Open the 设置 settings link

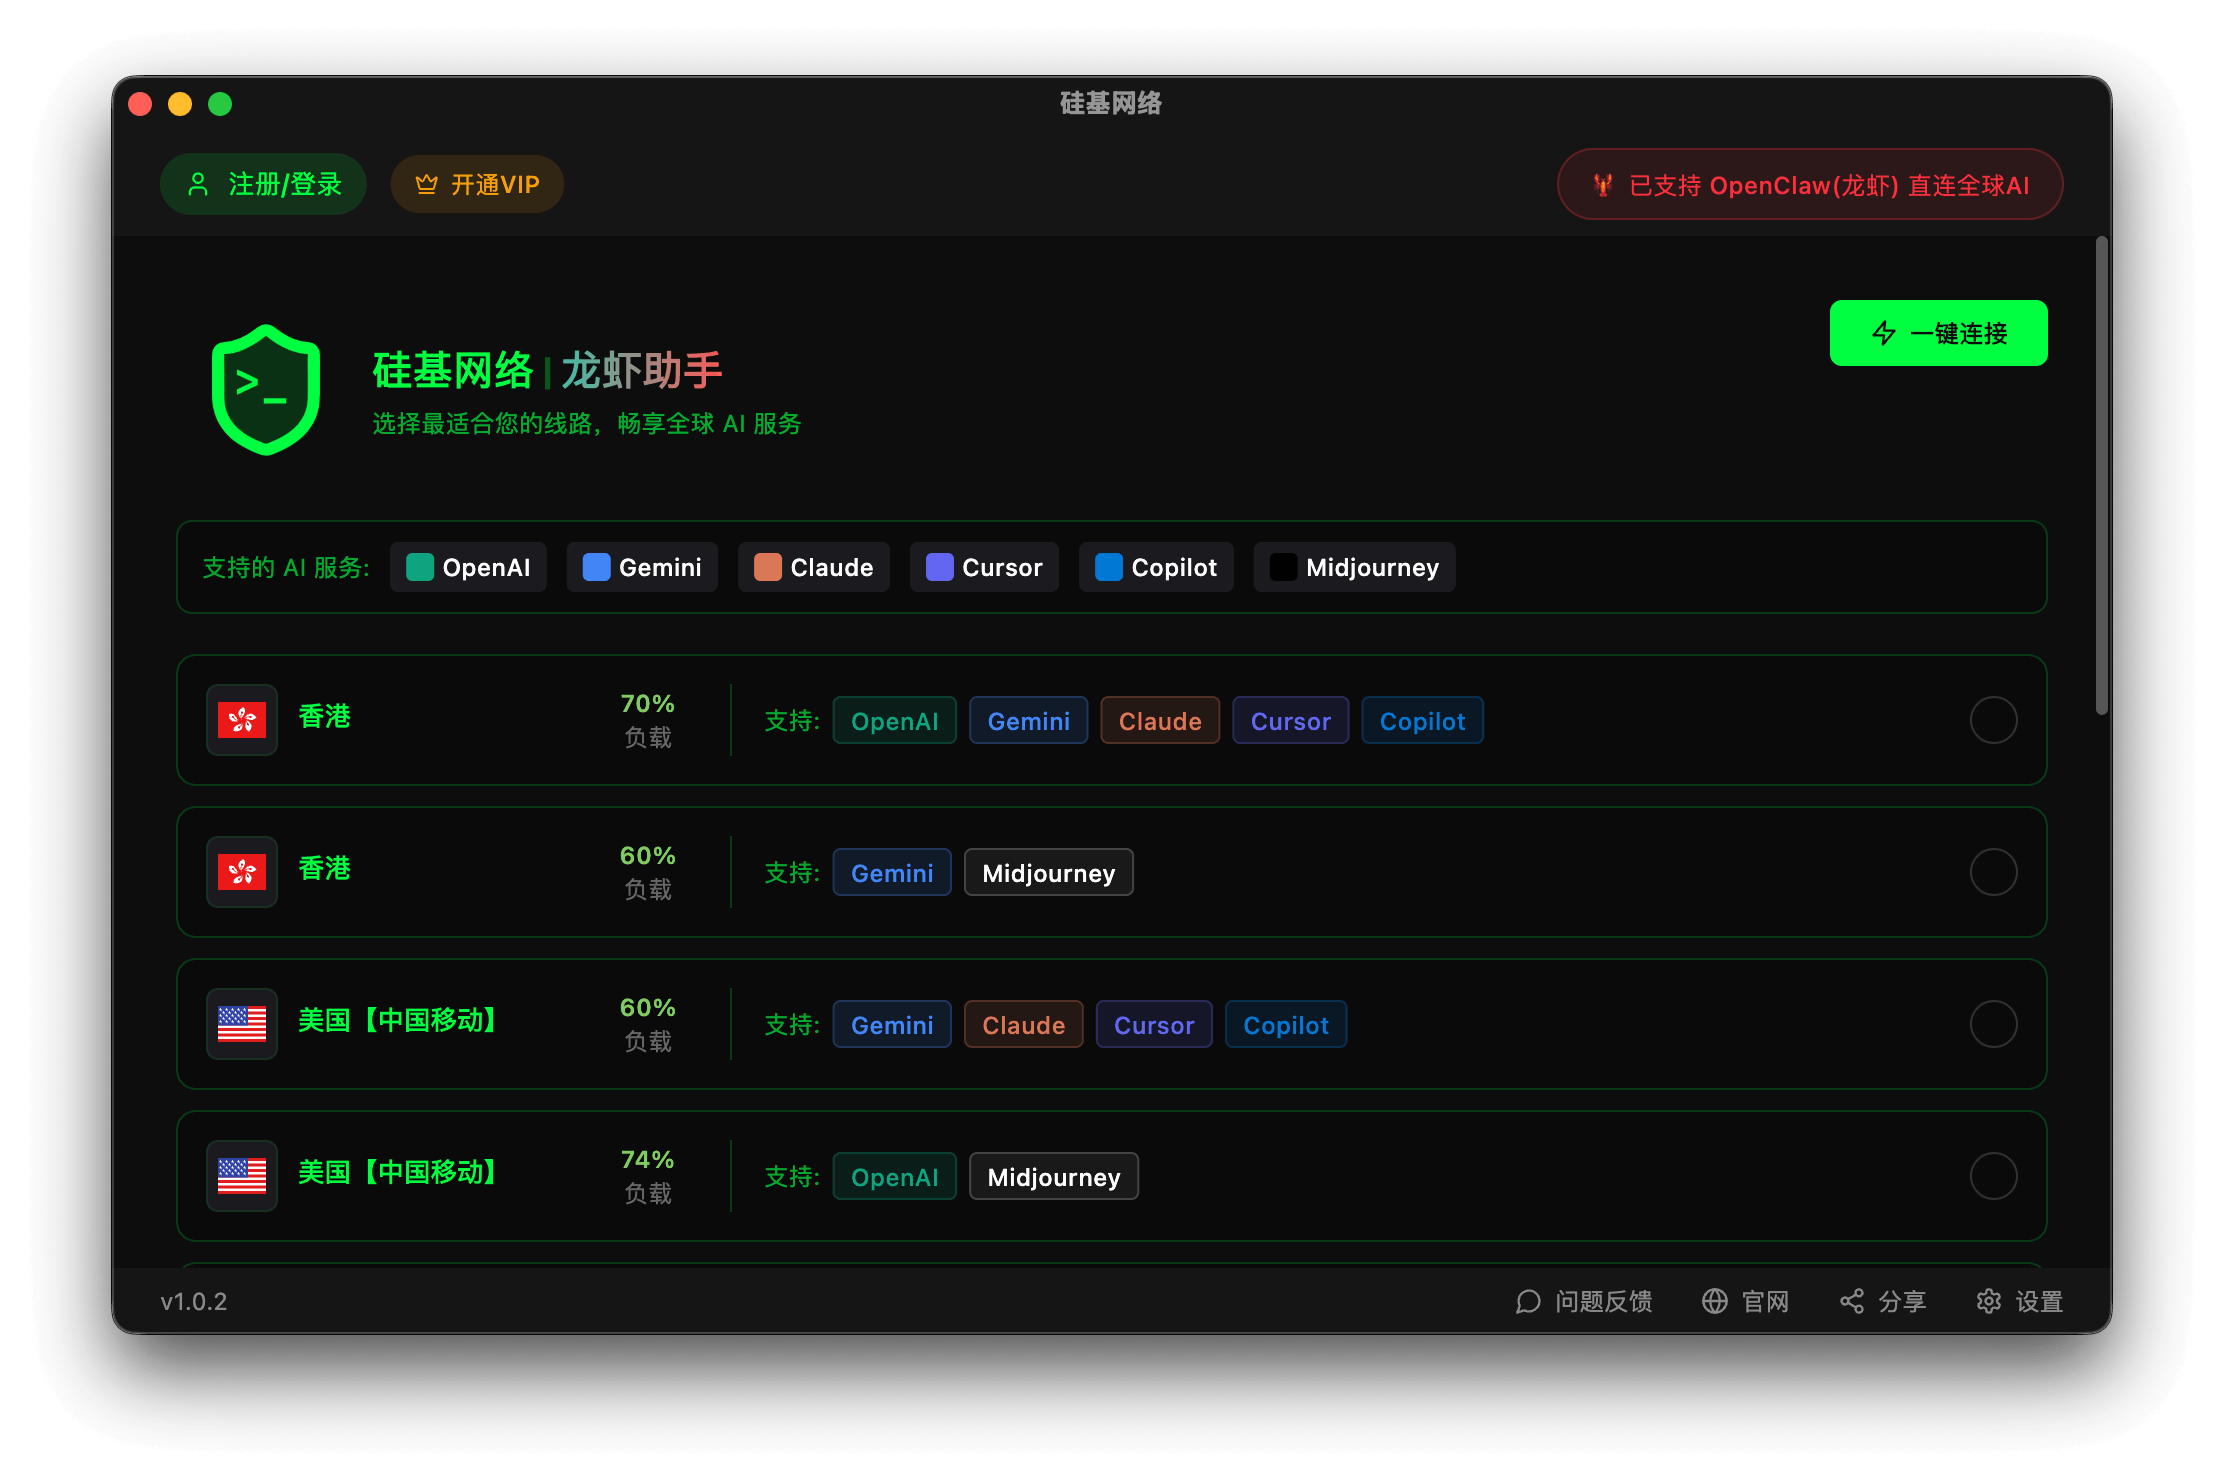click(x=2020, y=1301)
